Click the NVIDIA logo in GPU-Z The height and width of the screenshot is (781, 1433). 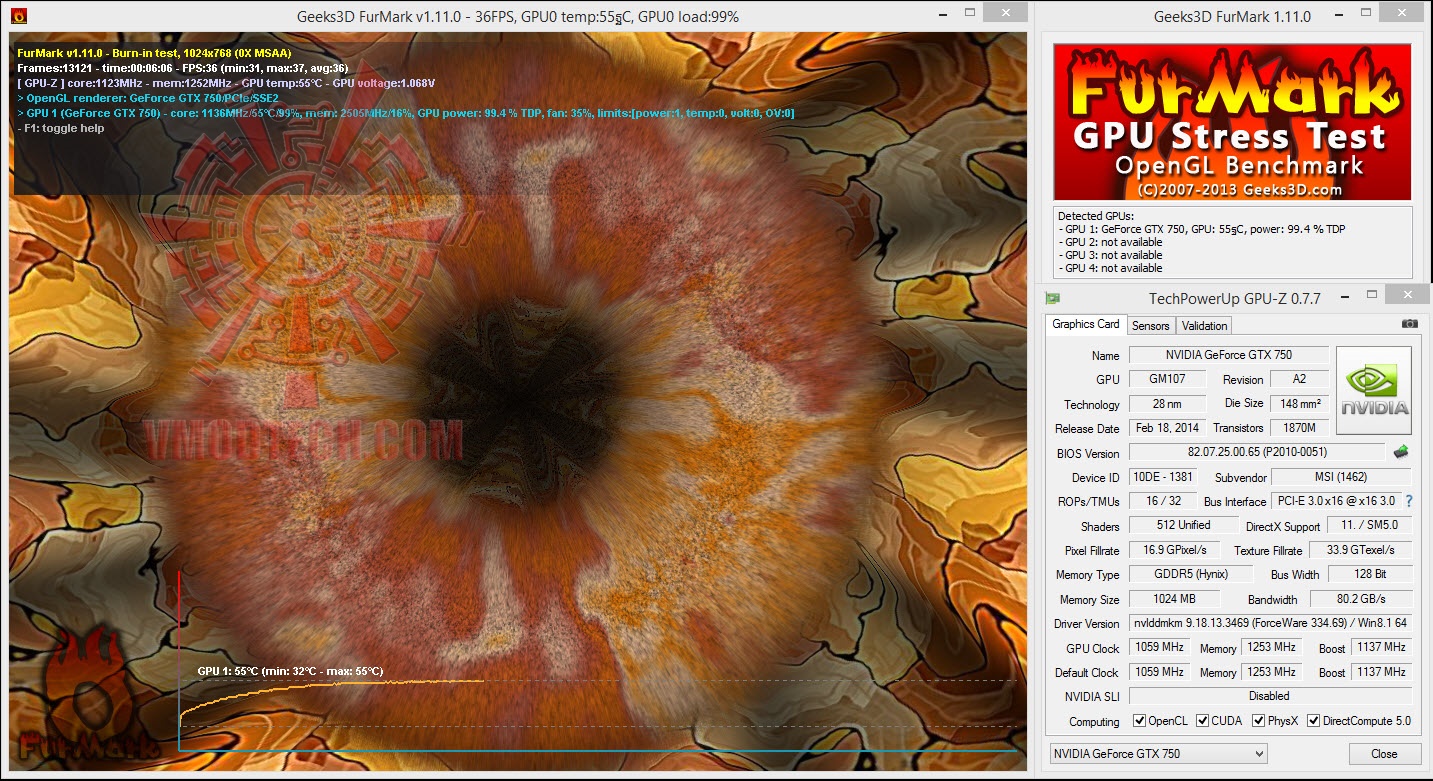click(1374, 391)
